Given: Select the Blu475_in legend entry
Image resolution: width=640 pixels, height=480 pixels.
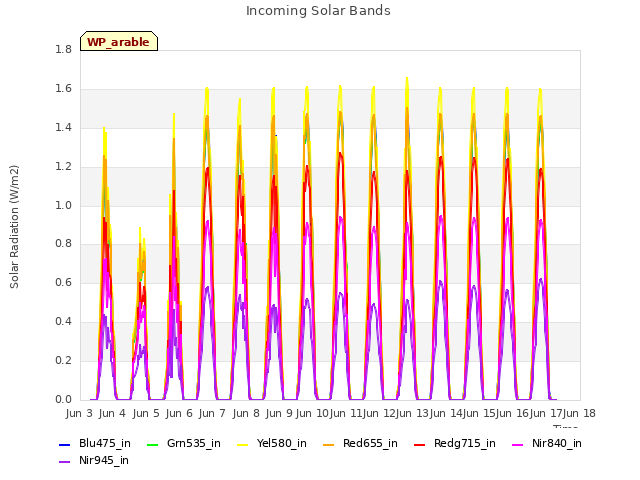Looking at the screenshot, I should pos(95,443).
